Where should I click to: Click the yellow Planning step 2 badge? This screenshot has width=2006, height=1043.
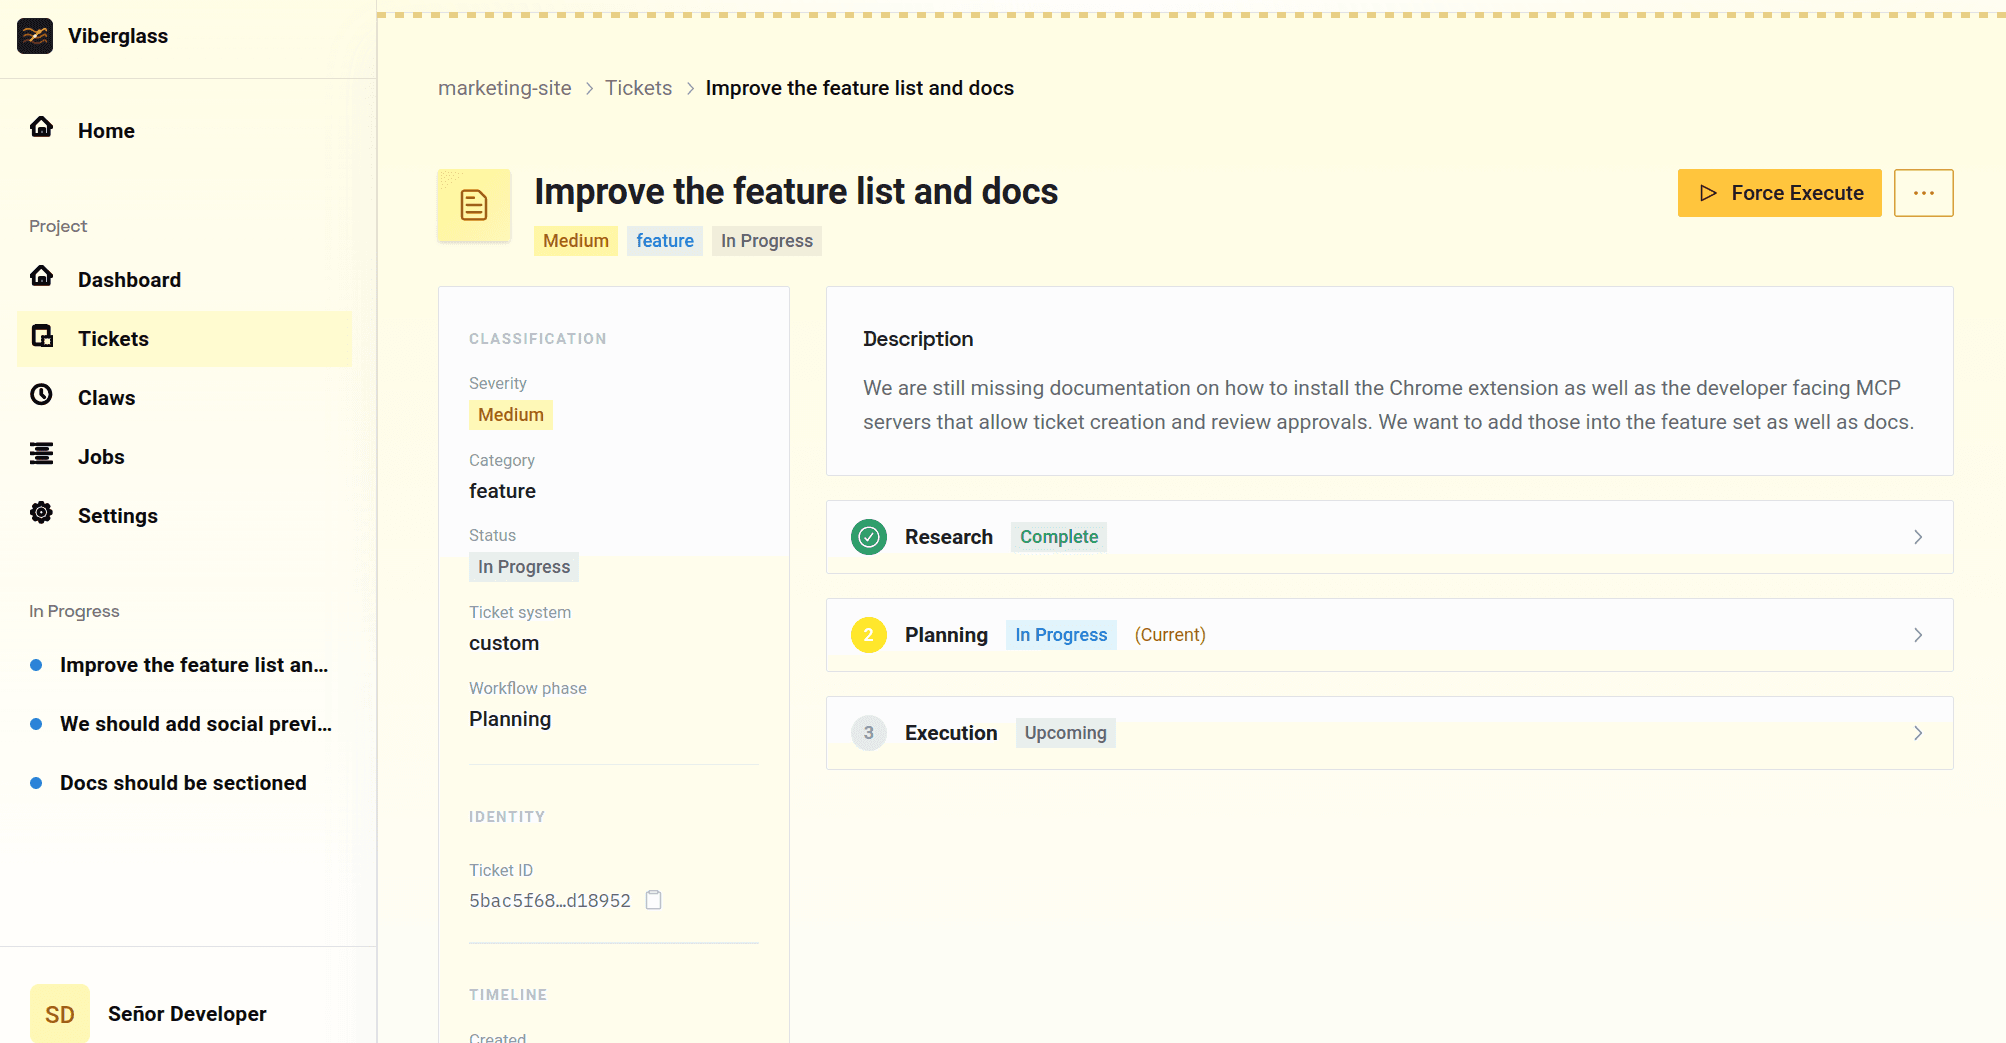pyautogui.click(x=869, y=635)
